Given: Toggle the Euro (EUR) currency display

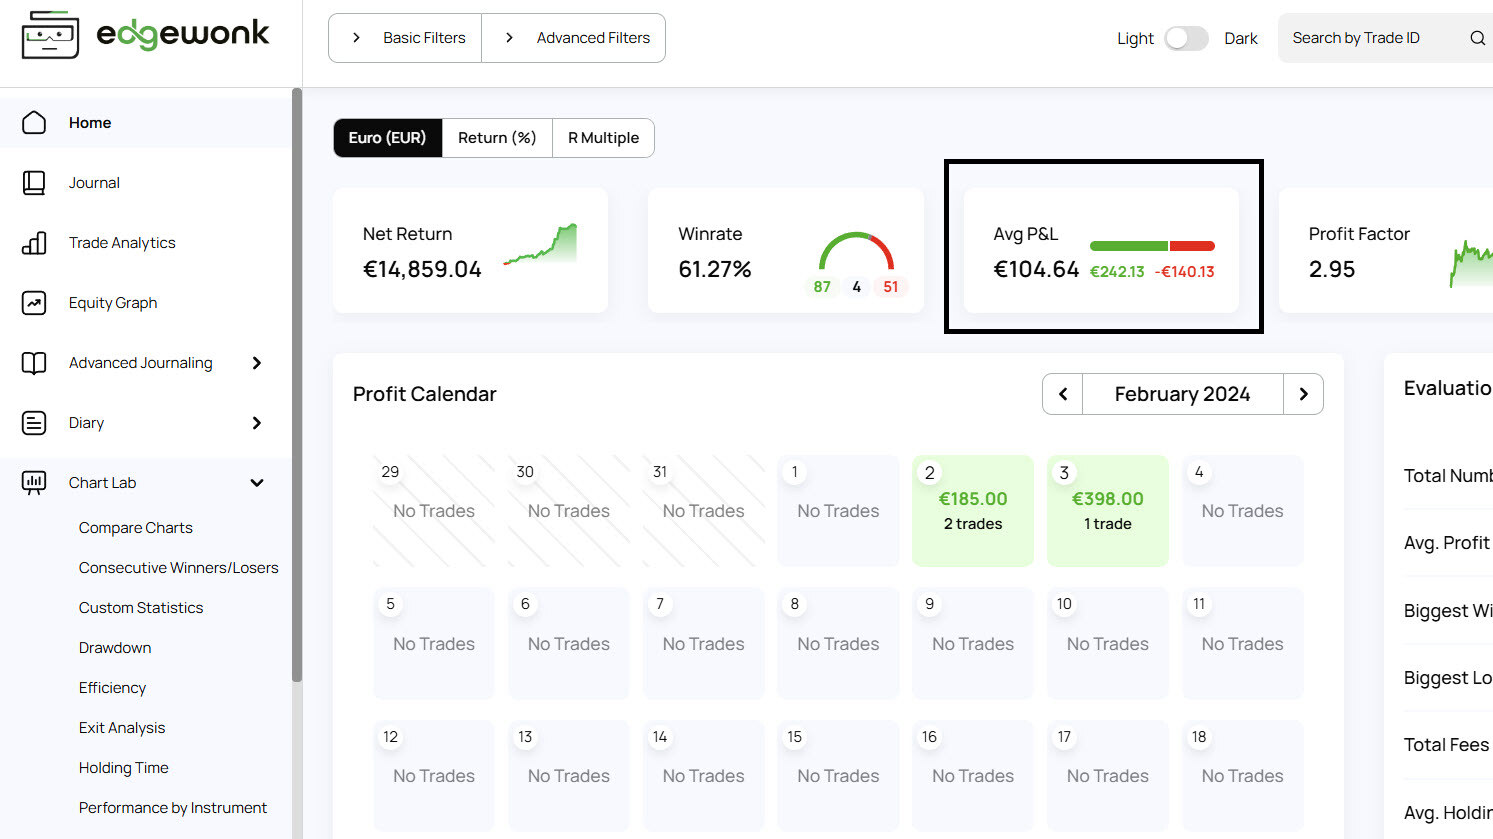Looking at the screenshot, I should pyautogui.click(x=387, y=138).
